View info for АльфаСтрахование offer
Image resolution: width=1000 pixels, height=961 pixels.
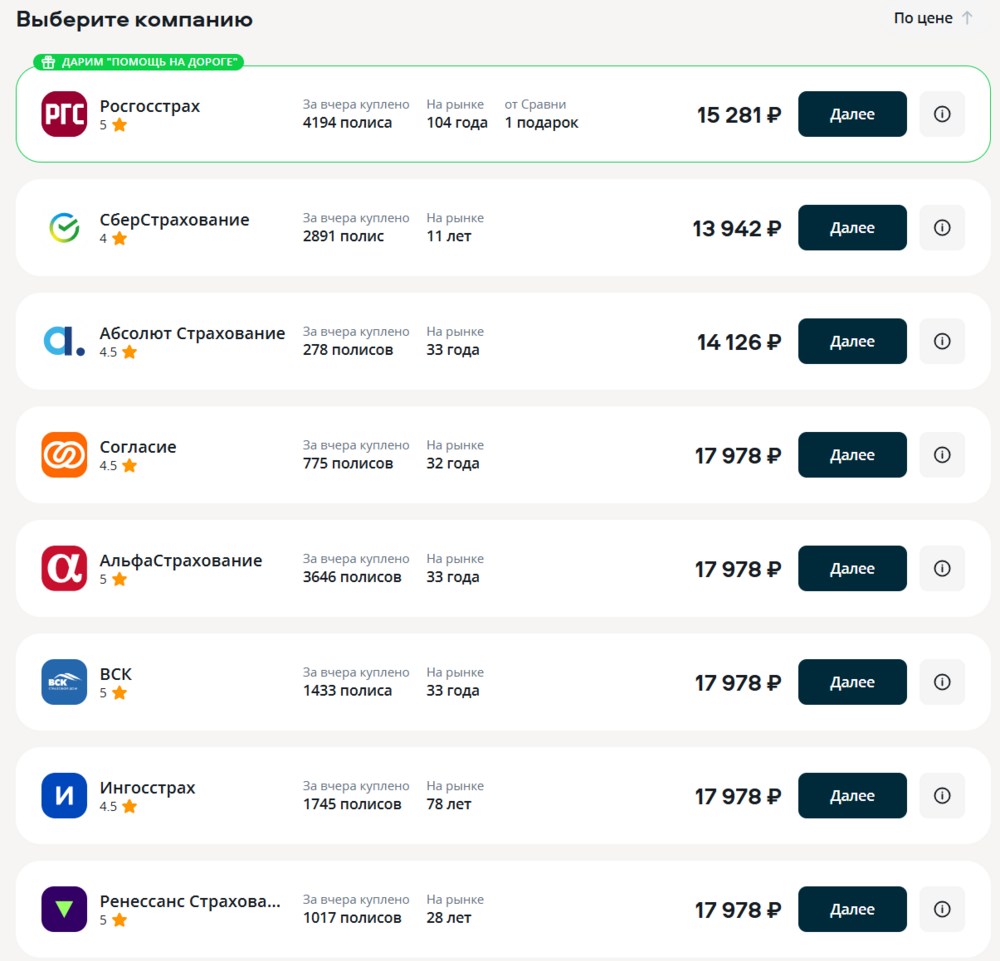[942, 568]
